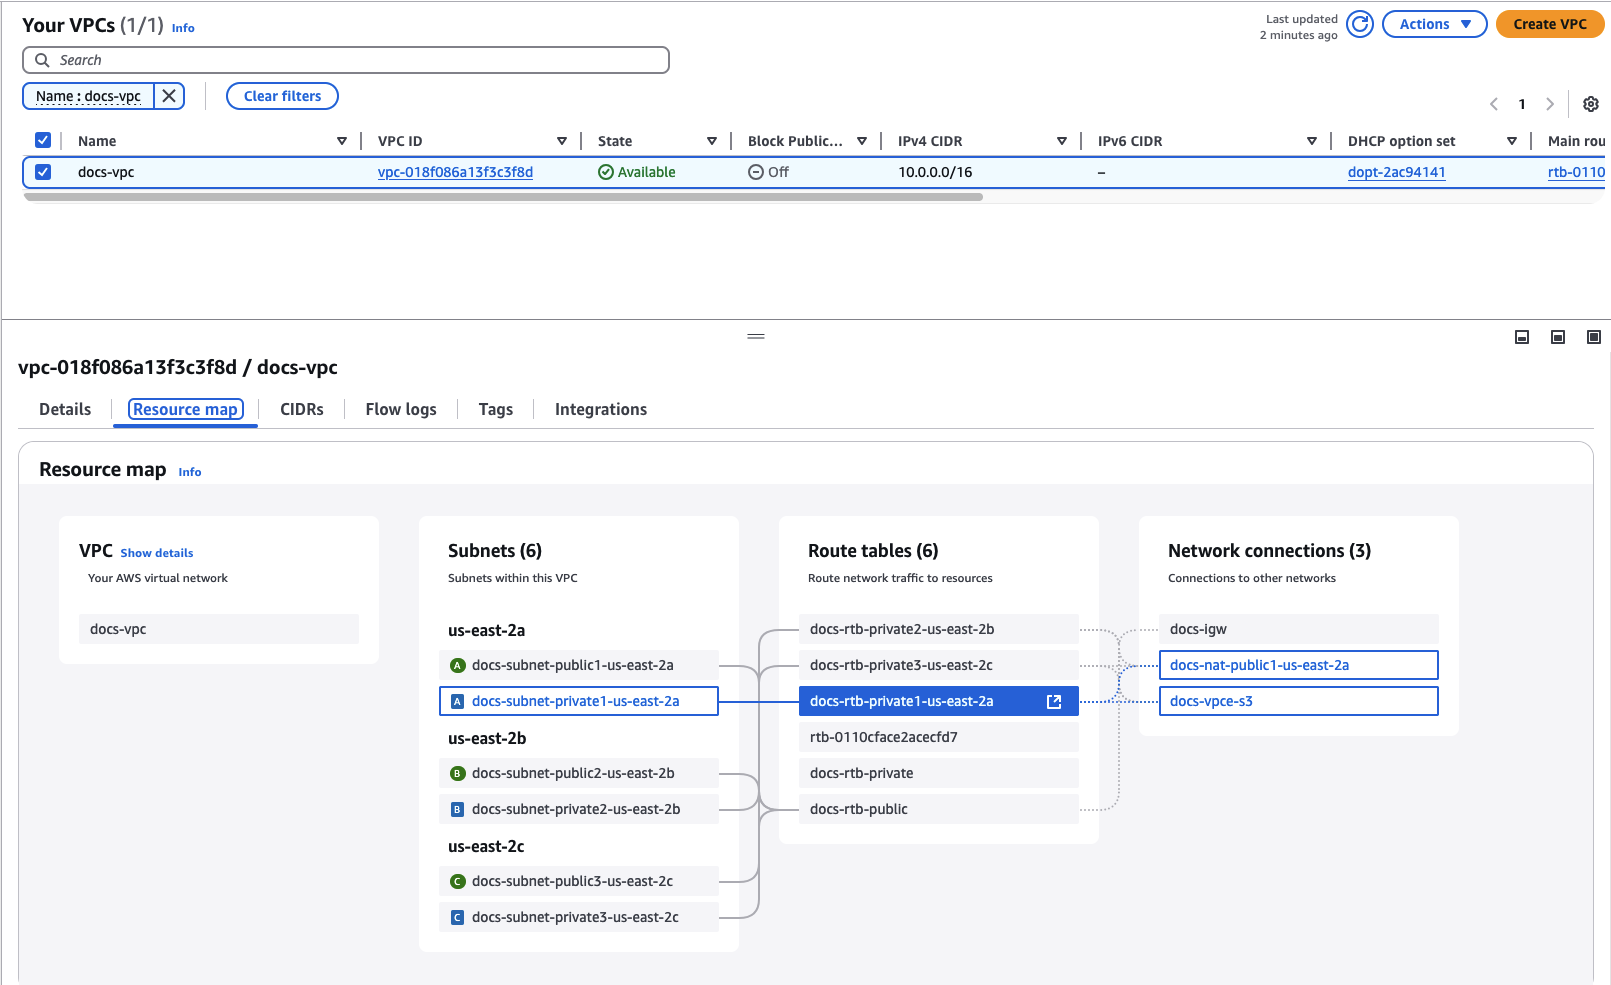Click the next page chevron

coord(1550,104)
